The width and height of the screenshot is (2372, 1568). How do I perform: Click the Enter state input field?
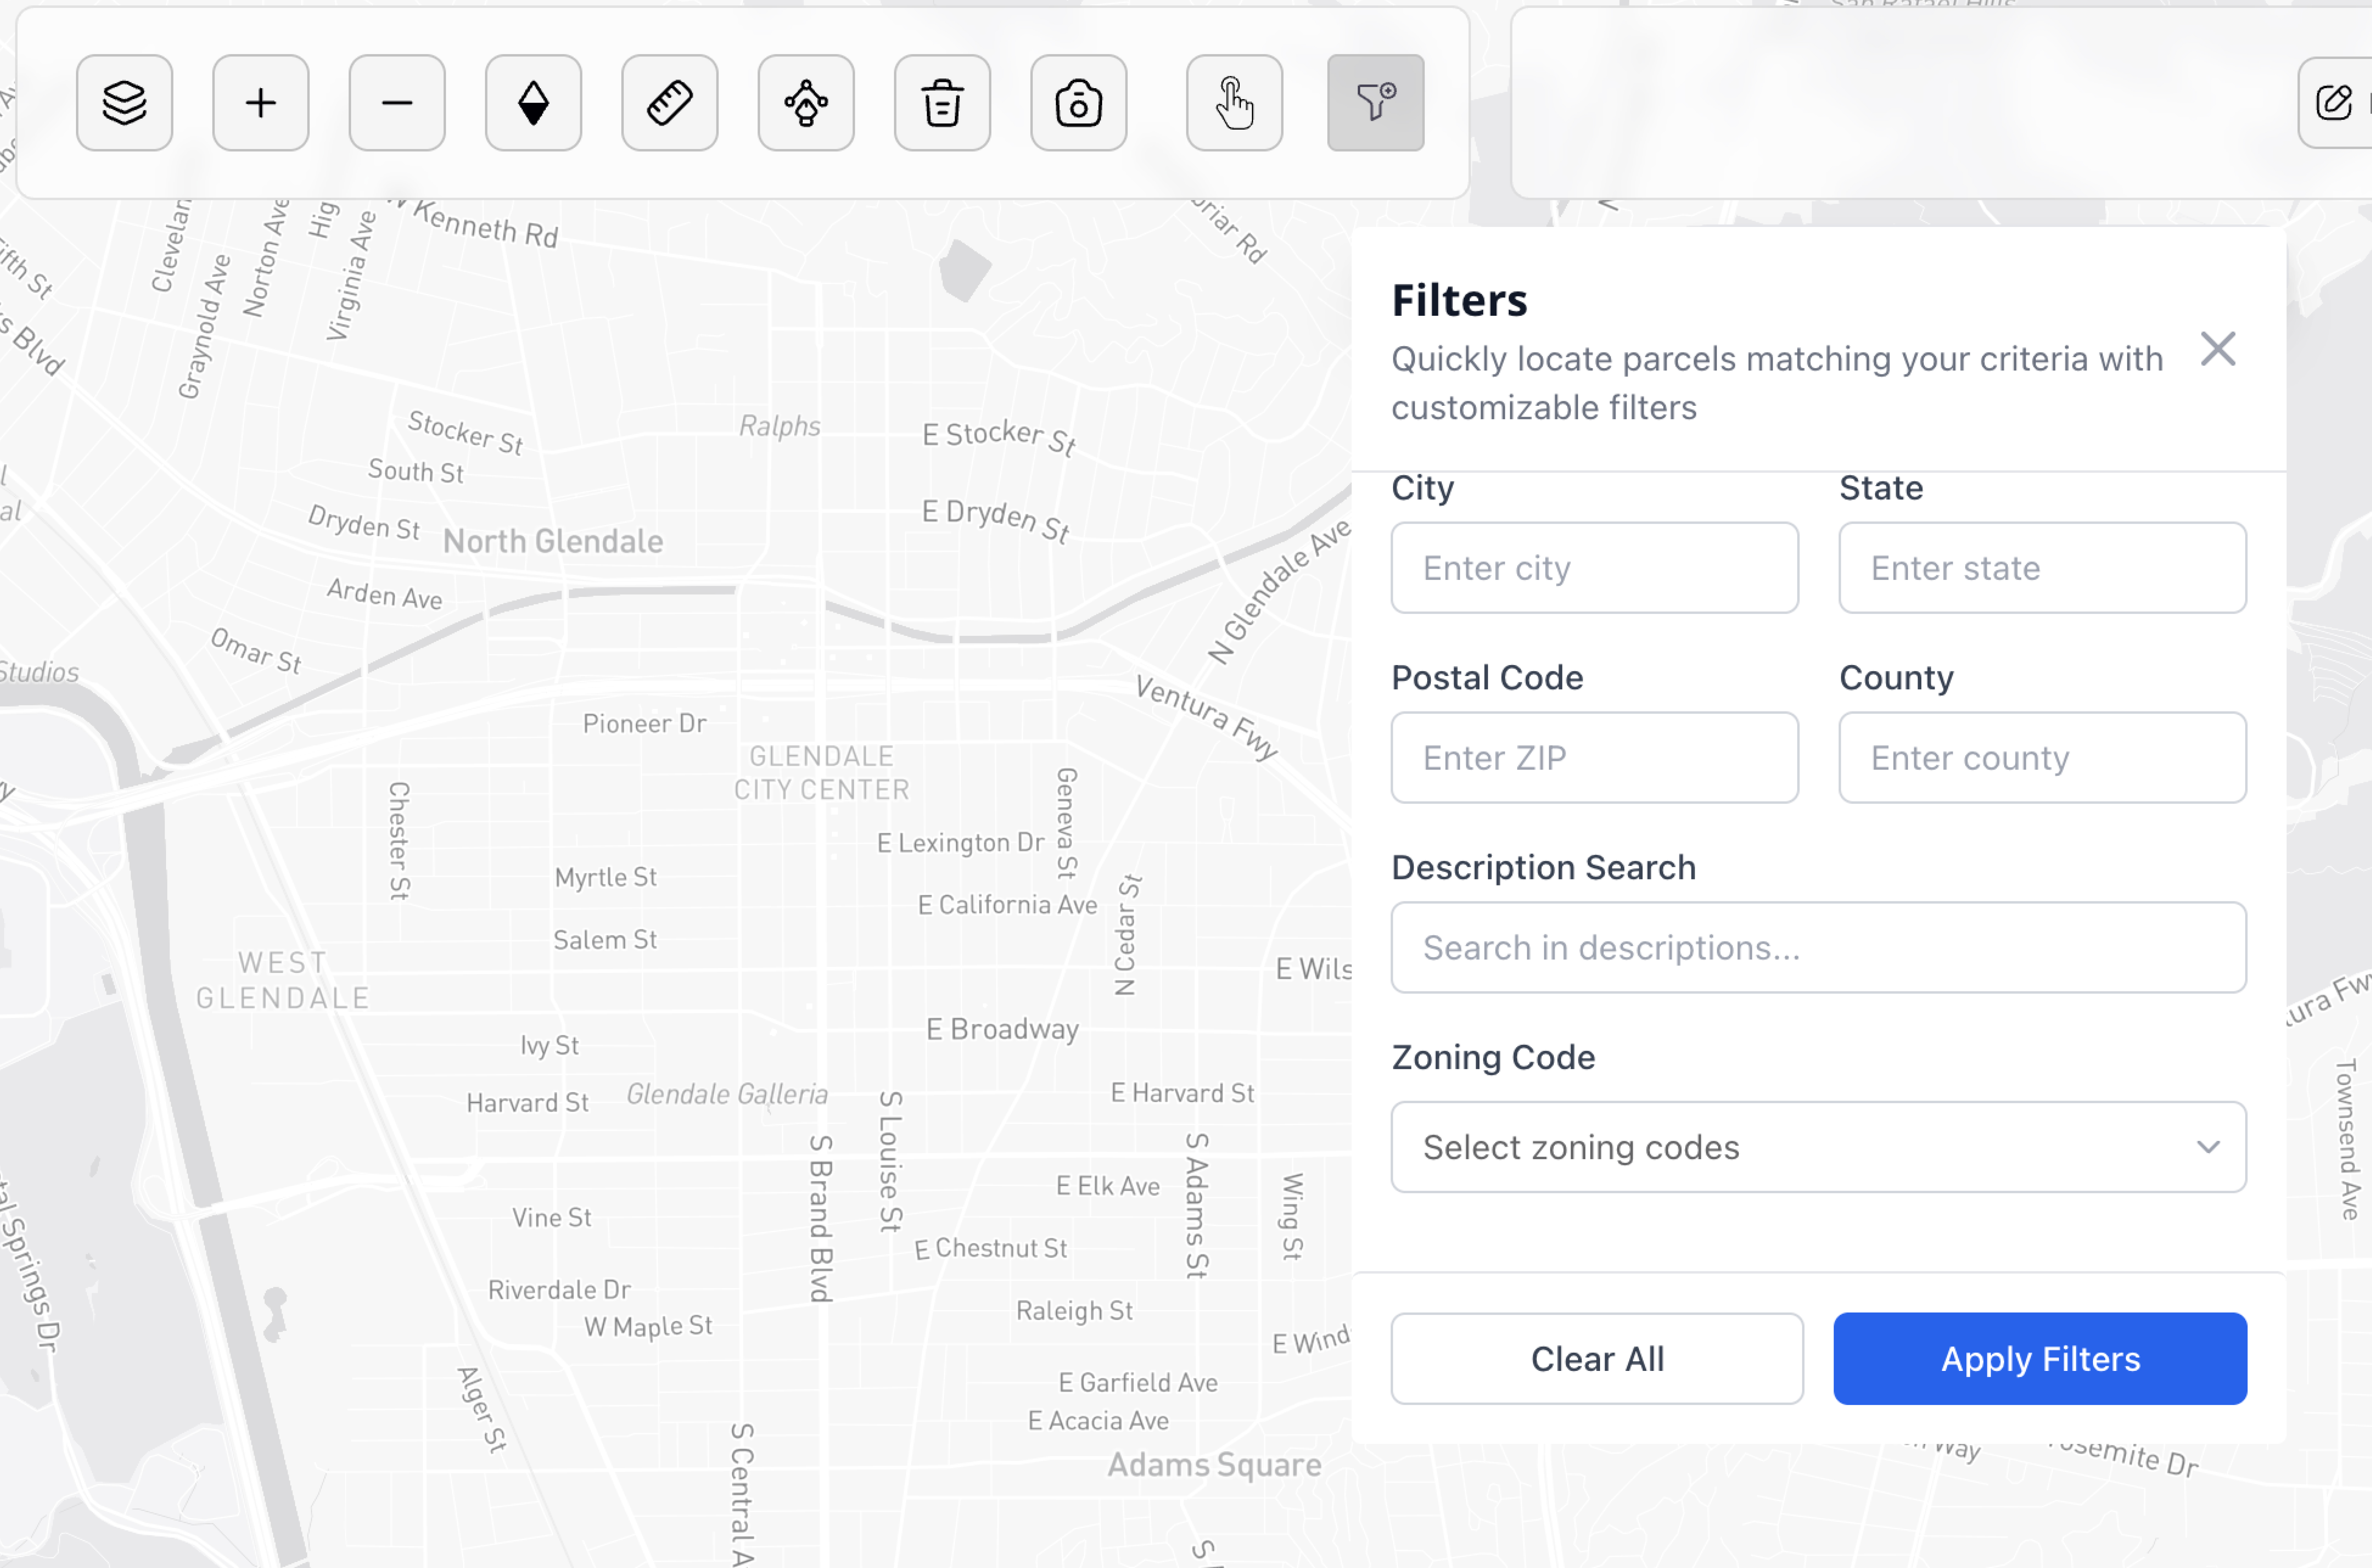click(x=2042, y=567)
